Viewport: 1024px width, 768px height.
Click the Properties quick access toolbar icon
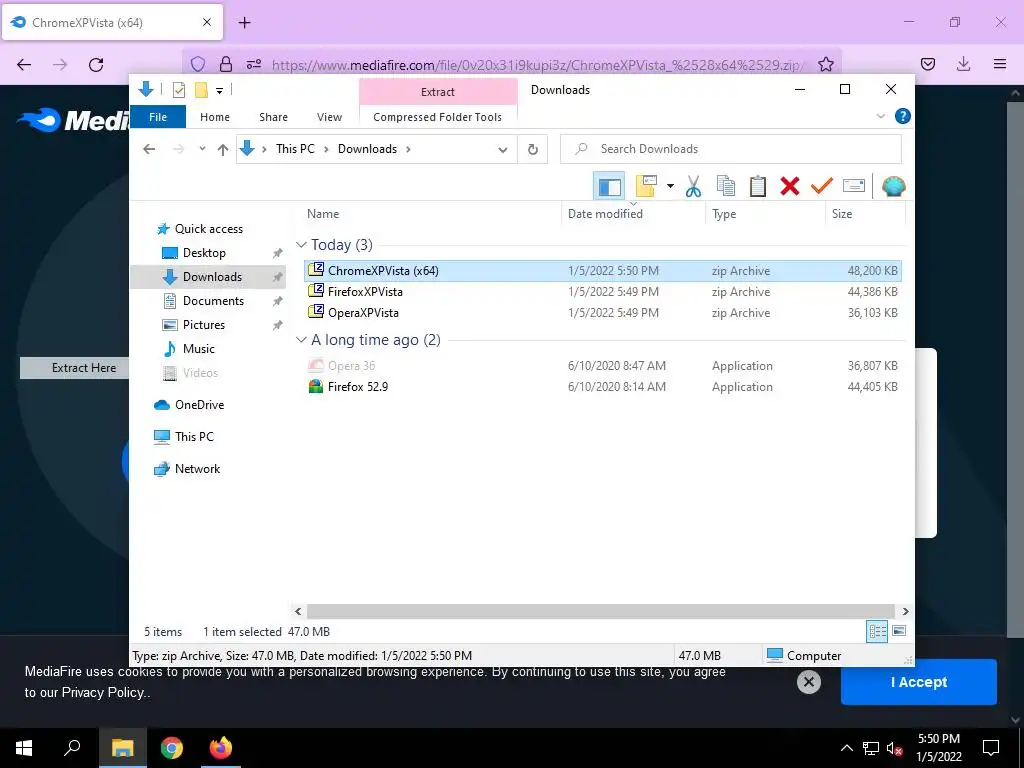click(x=179, y=90)
